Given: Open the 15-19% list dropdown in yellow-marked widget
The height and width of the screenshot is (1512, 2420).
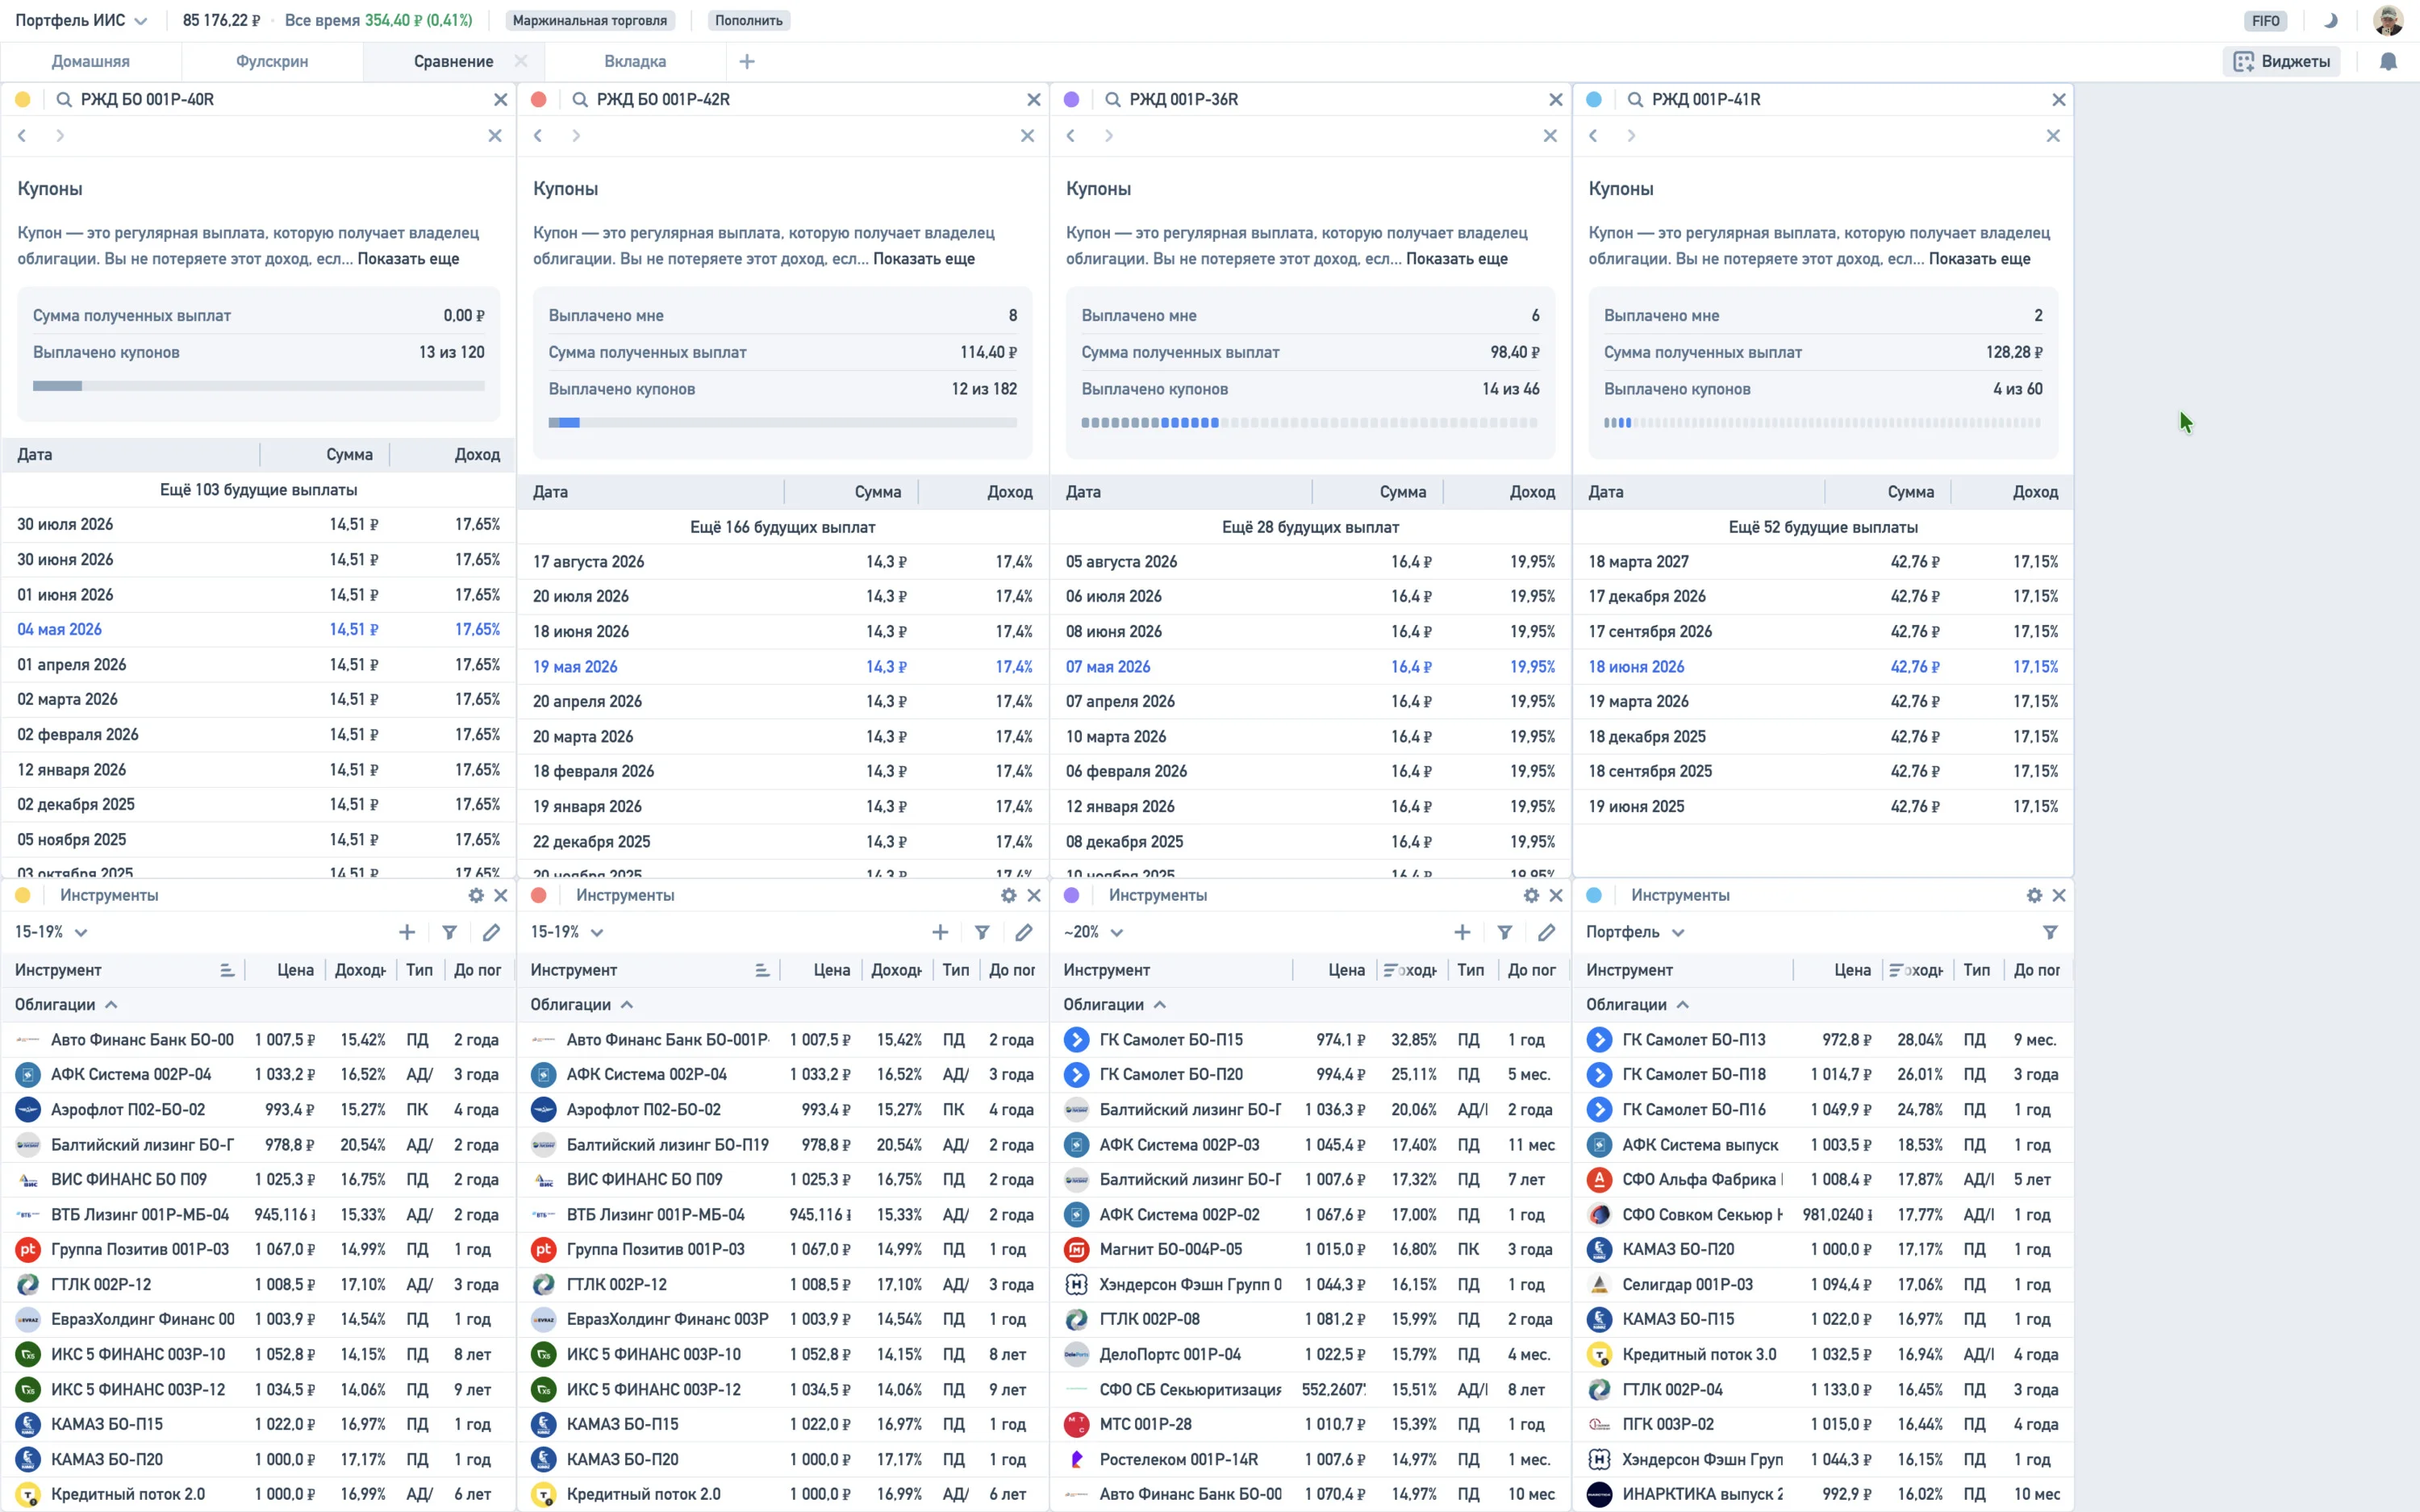Looking at the screenshot, I should (x=51, y=932).
